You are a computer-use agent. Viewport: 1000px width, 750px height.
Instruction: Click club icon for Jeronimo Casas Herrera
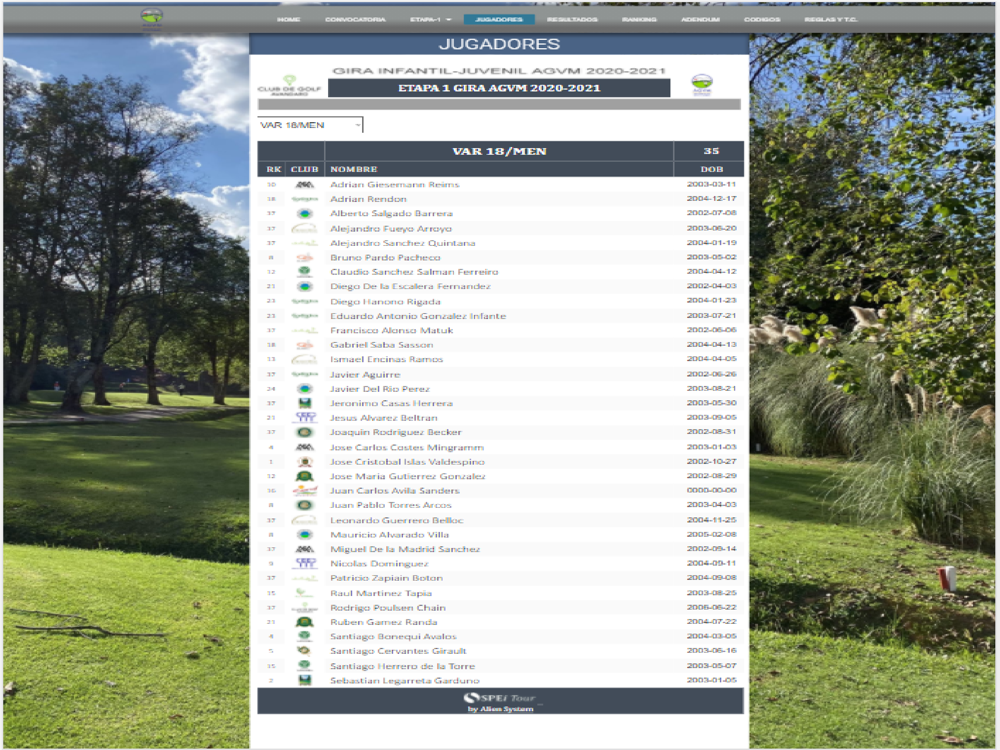305,403
